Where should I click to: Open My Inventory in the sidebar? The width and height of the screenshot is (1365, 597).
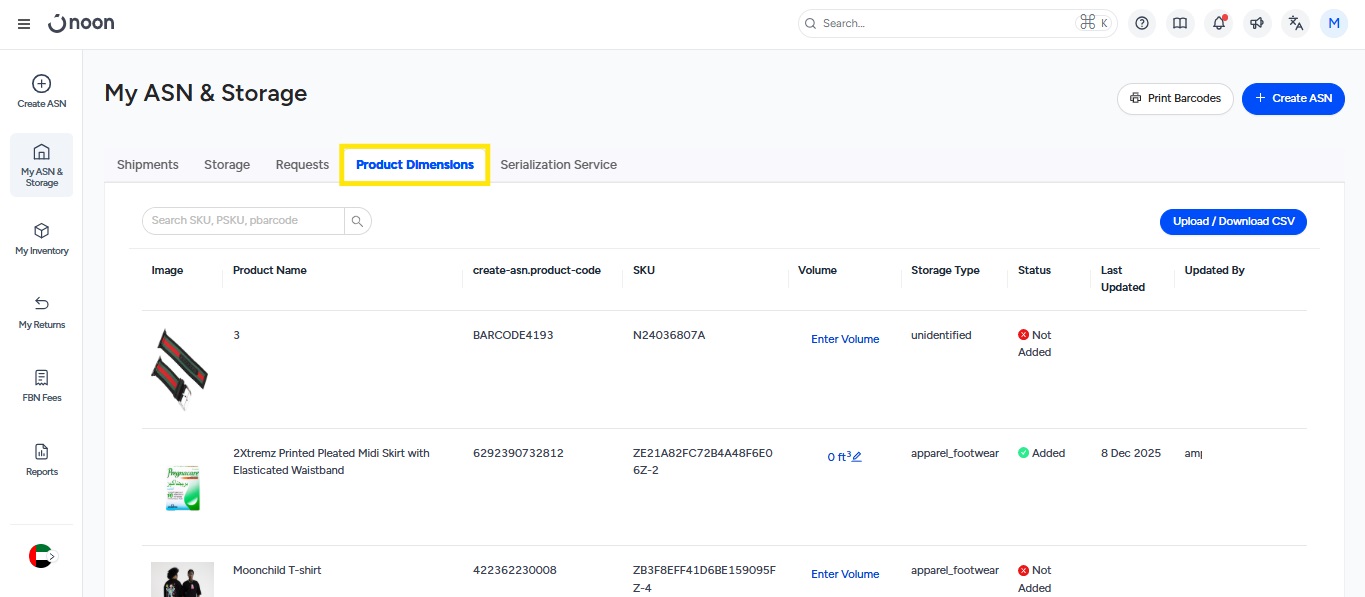tap(42, 239)
